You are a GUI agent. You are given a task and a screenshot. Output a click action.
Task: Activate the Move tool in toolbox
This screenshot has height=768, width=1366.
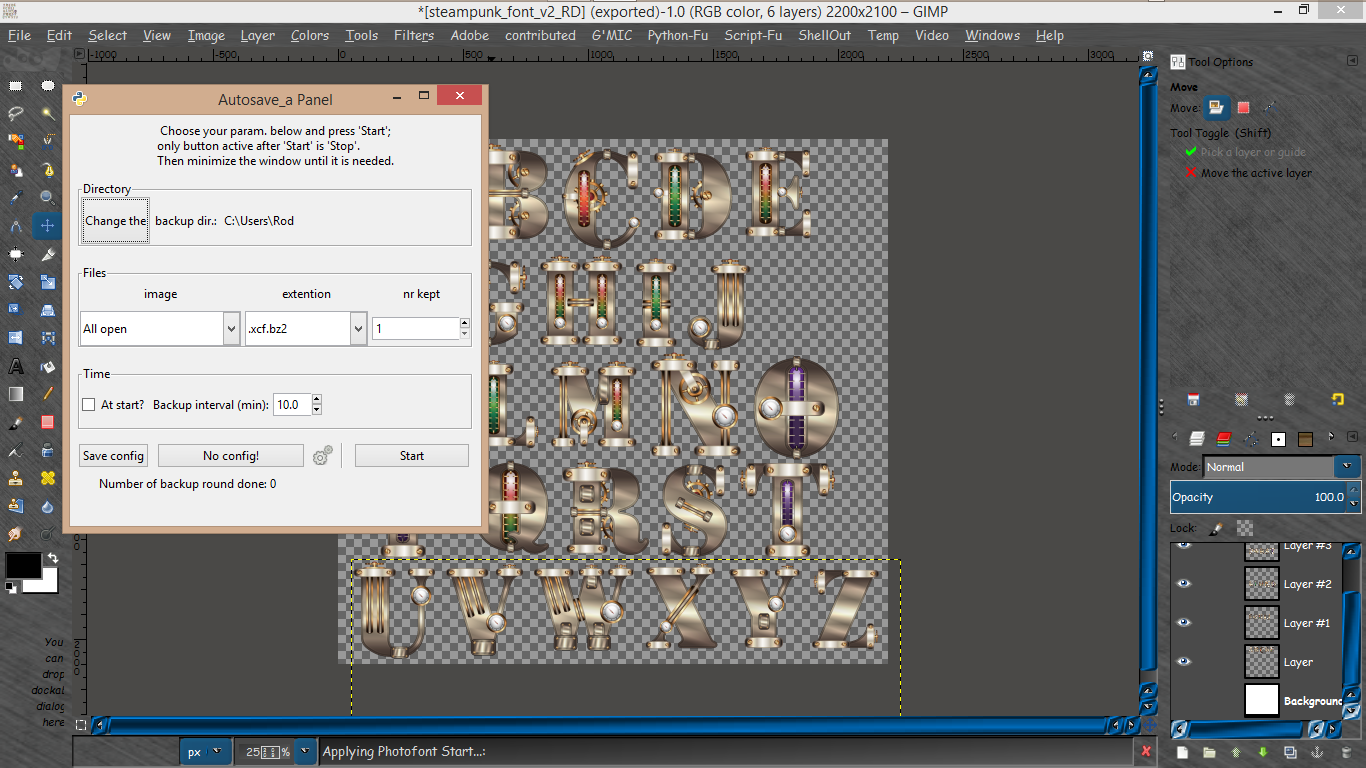(48, 226)
